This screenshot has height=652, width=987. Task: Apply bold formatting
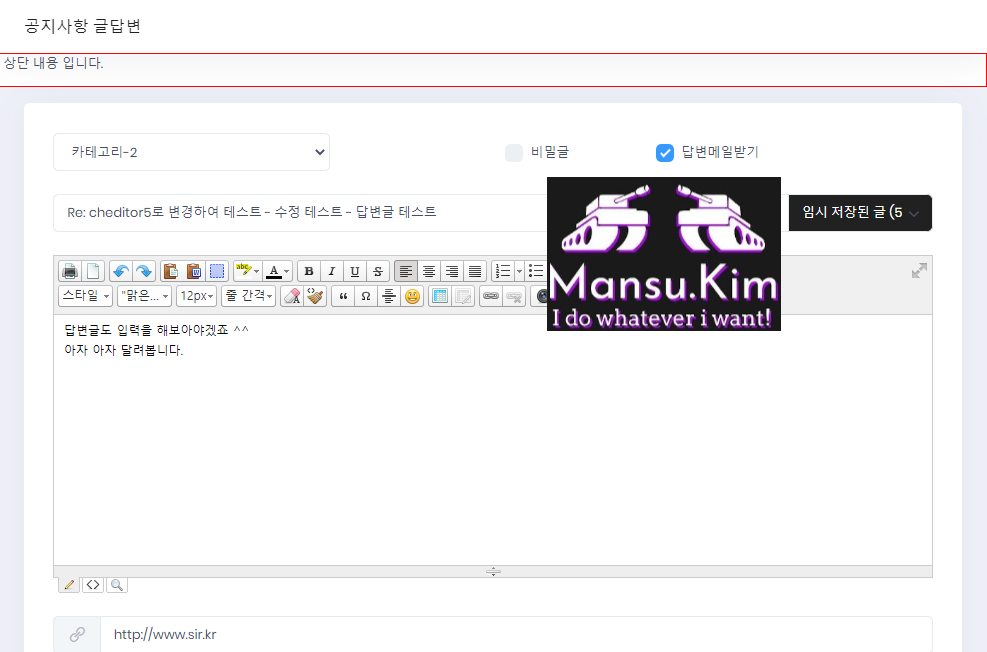(x=309, y=271)
